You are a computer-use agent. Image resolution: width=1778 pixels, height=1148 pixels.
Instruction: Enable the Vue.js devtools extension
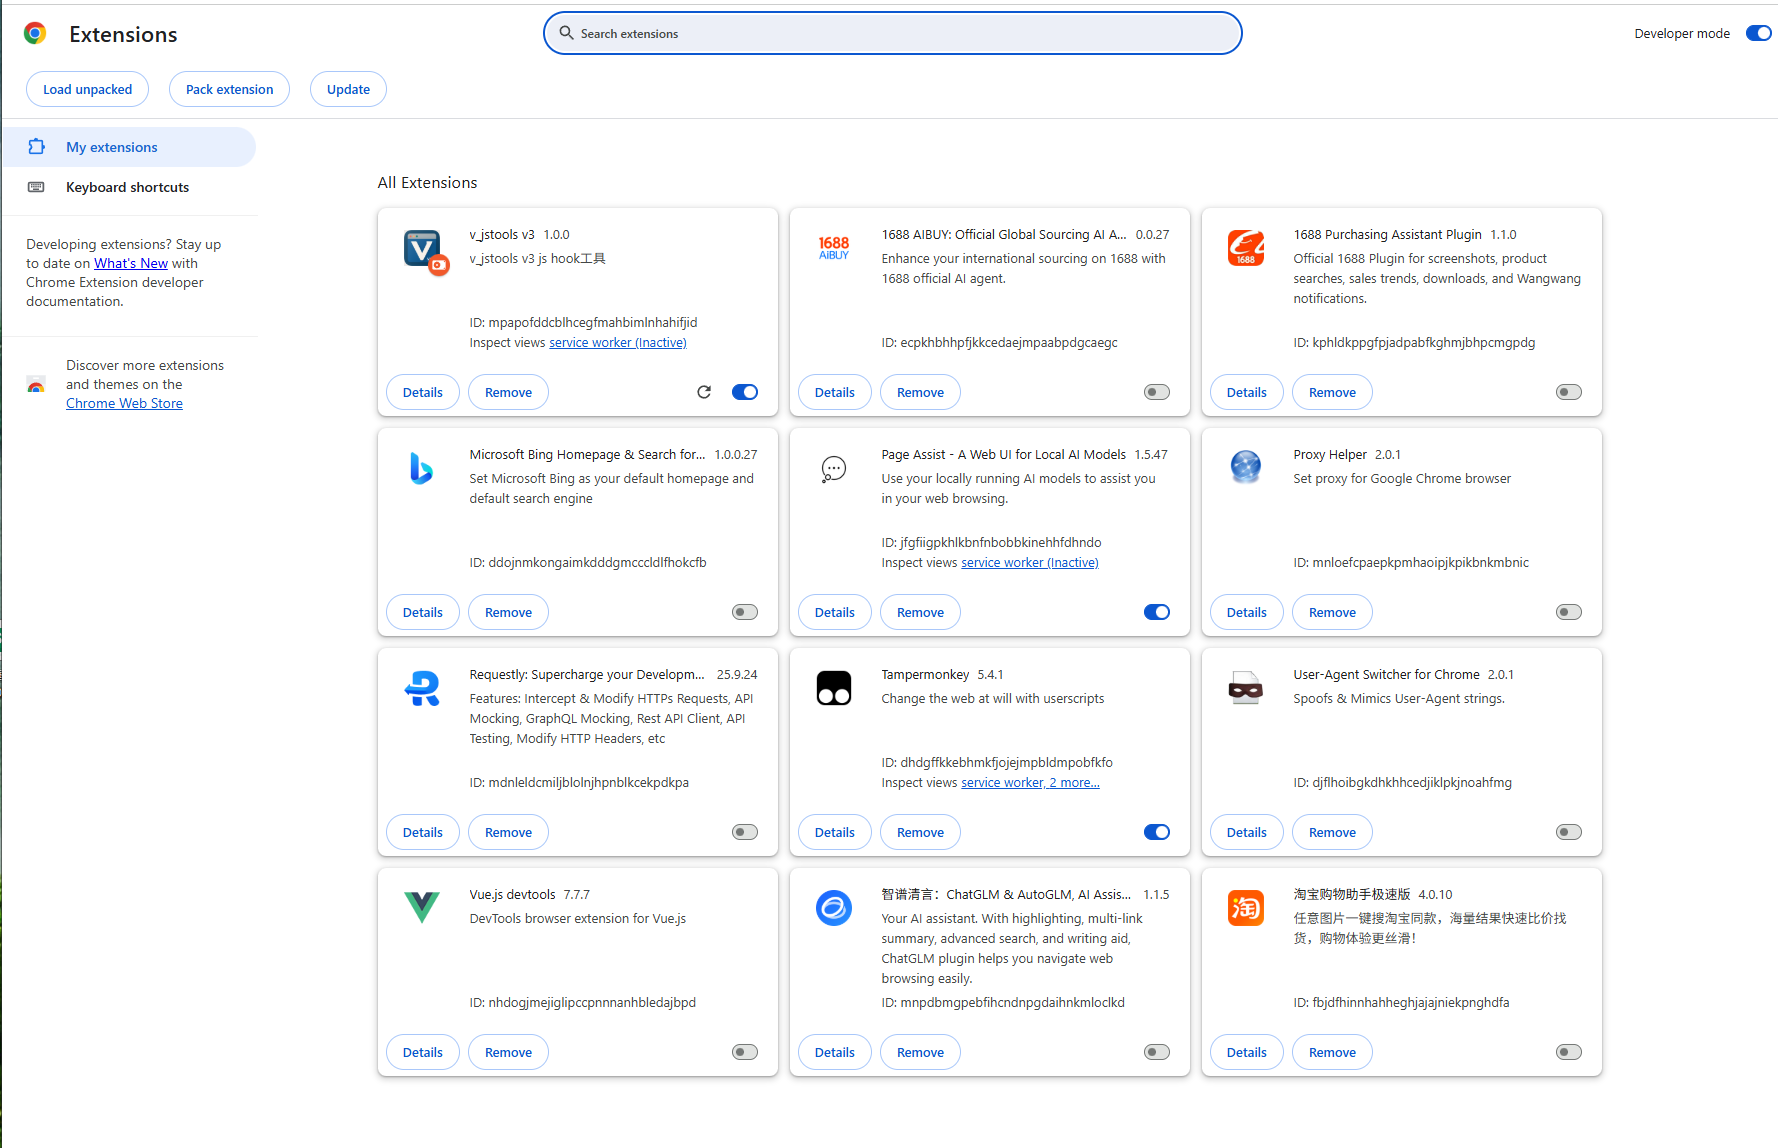click(x=745, y=1052)
